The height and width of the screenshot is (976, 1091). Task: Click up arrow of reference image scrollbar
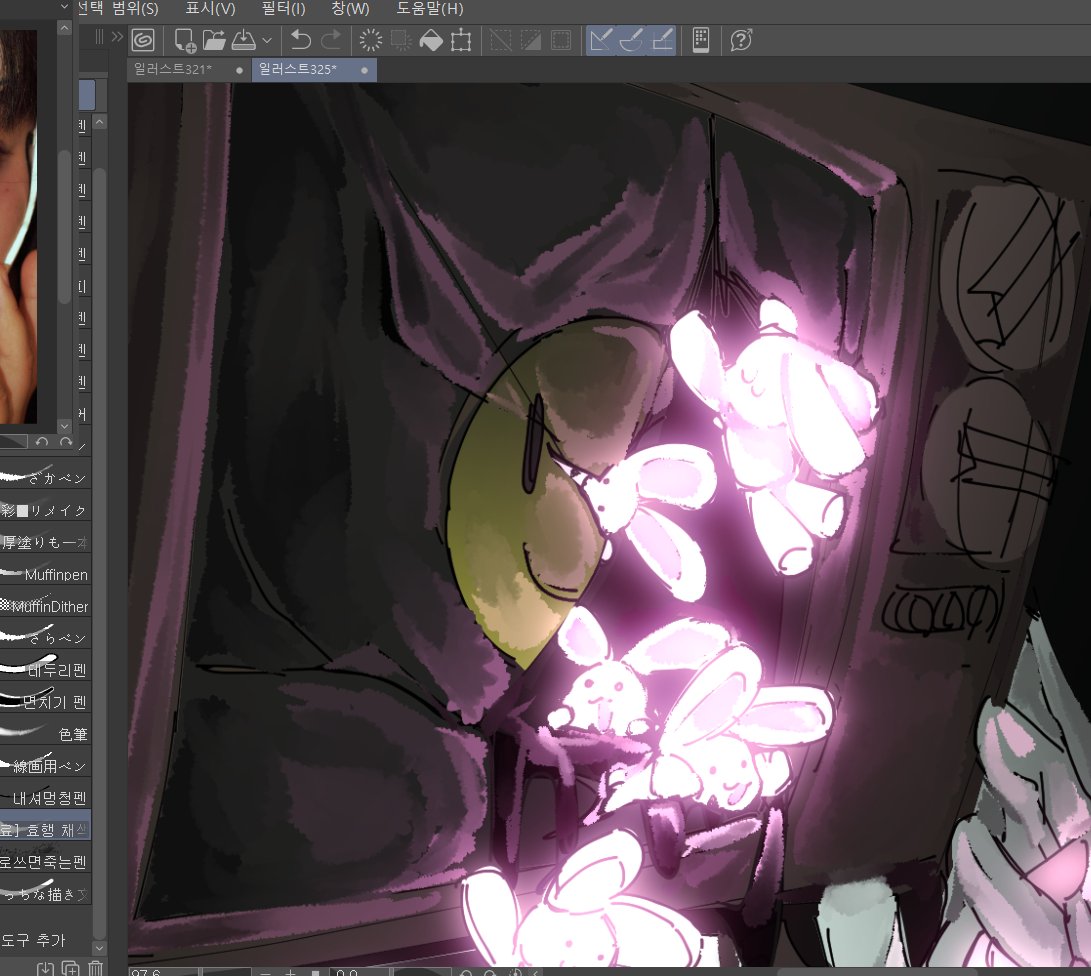65,28
